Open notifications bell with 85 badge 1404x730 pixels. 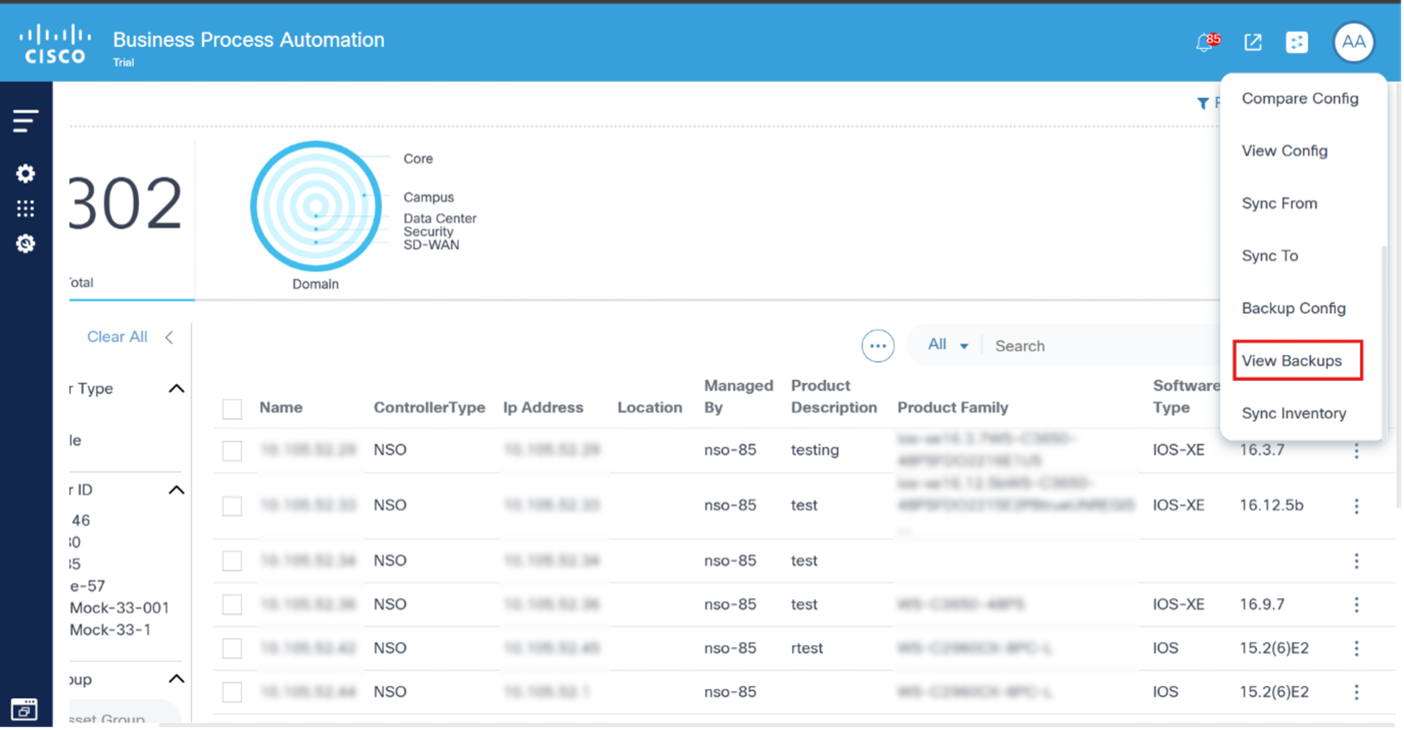[1207, 42]
